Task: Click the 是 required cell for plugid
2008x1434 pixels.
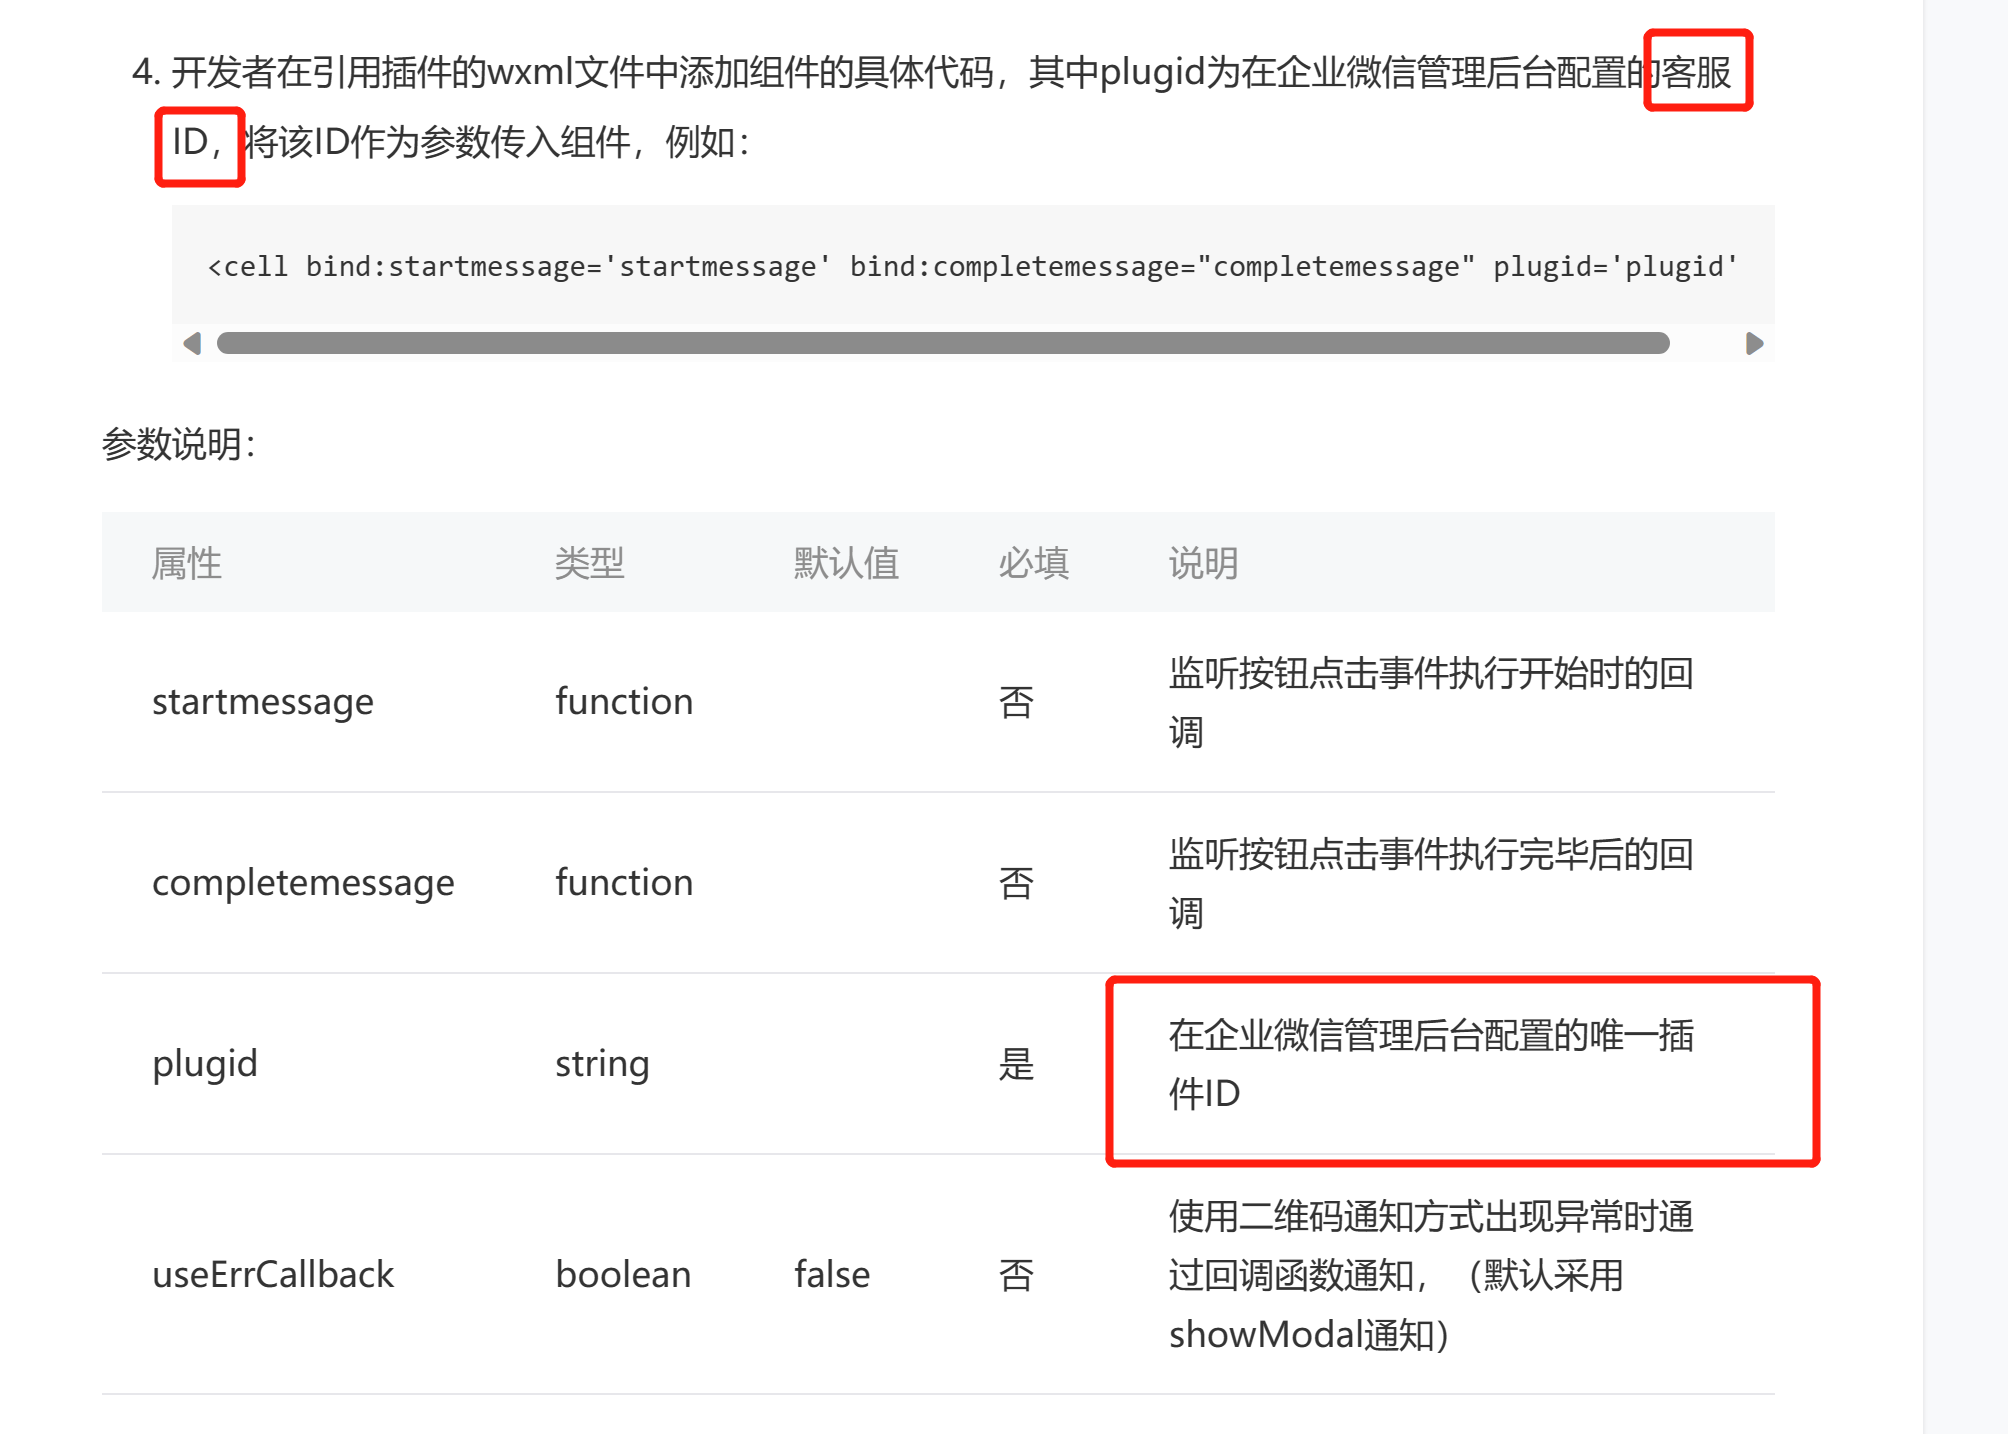Action: click(1016, 1064)
